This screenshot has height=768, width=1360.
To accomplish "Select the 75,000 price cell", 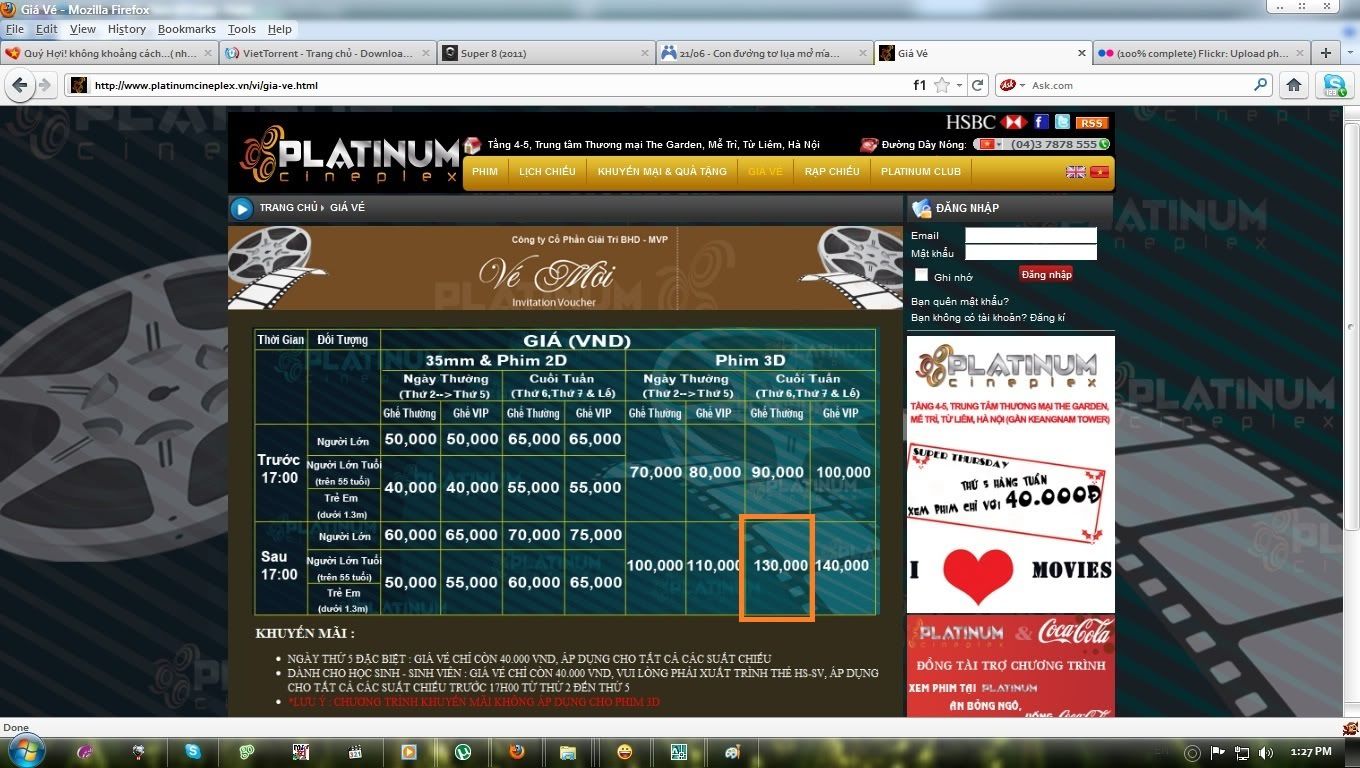I will 595,535.
